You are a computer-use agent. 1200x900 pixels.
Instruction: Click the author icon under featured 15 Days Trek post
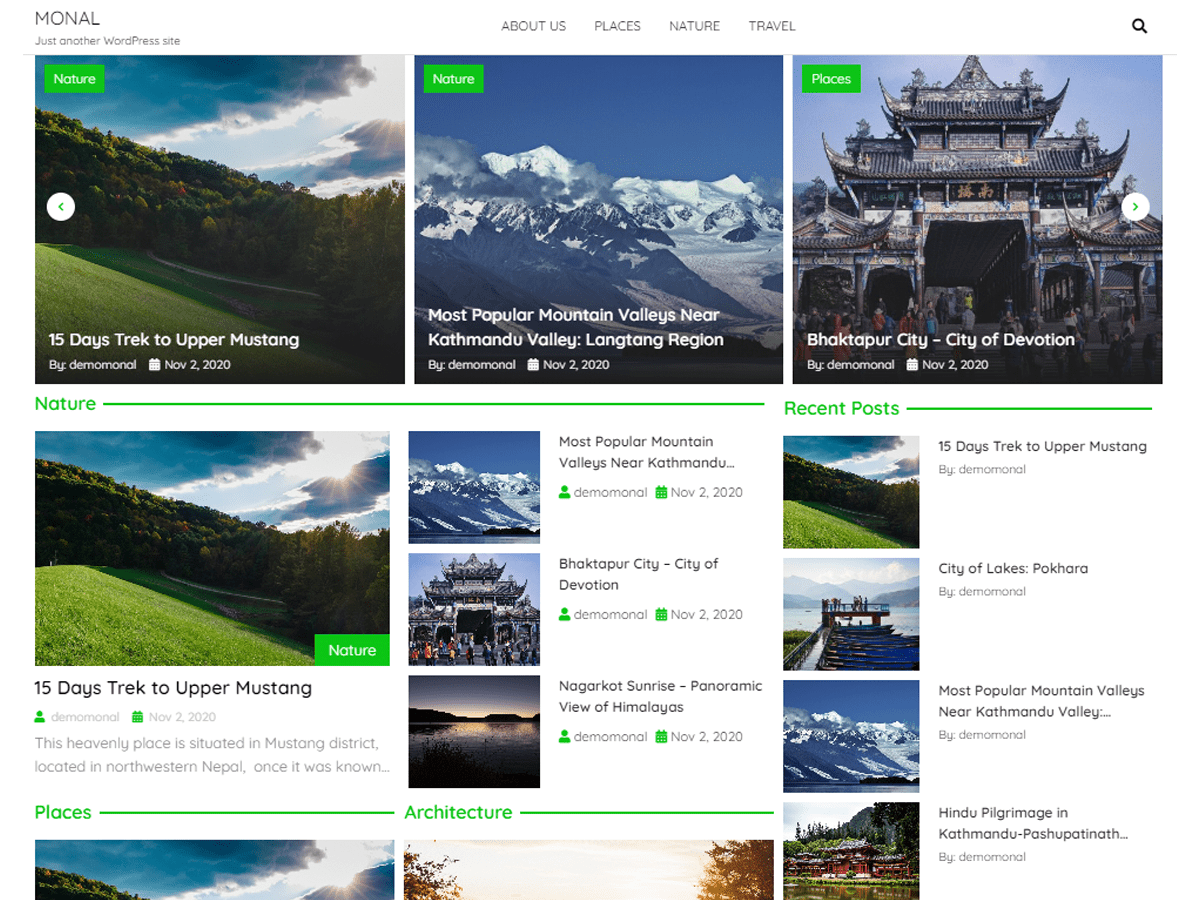tap(40, 717)
